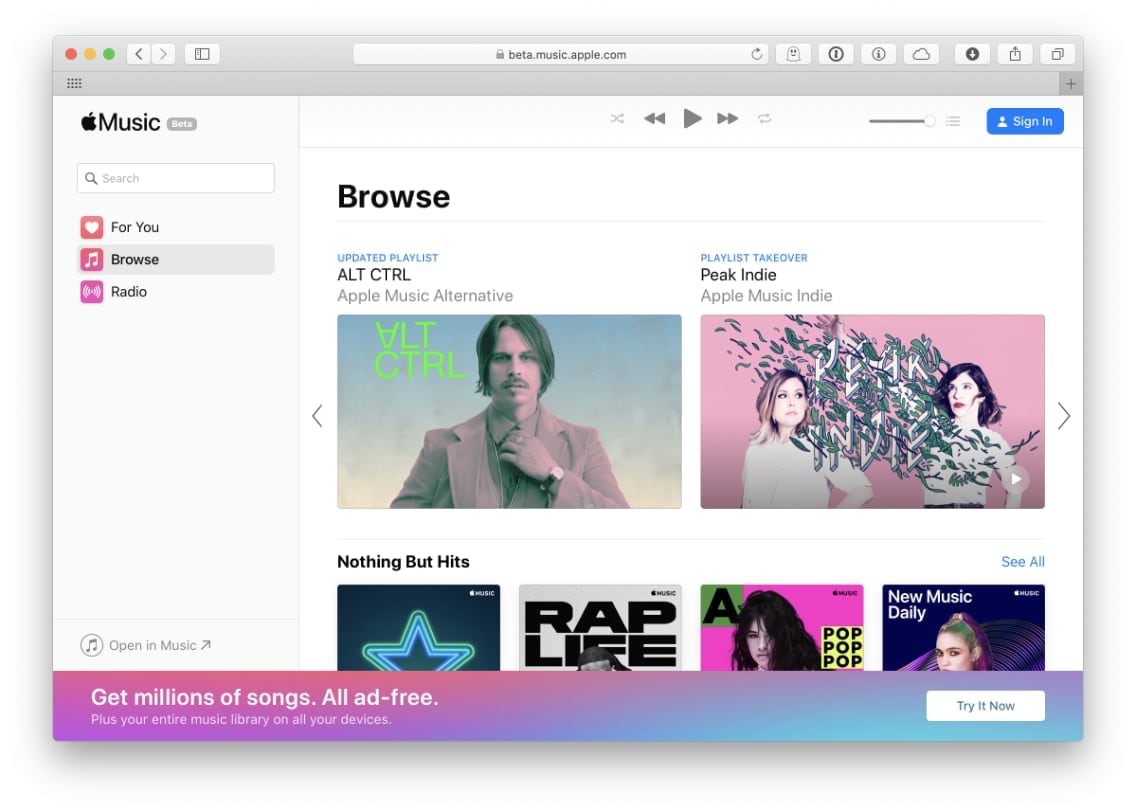Click the Apple Music logo
Image resolution: width=1136 pixels, height=811 pixels.
120,122
